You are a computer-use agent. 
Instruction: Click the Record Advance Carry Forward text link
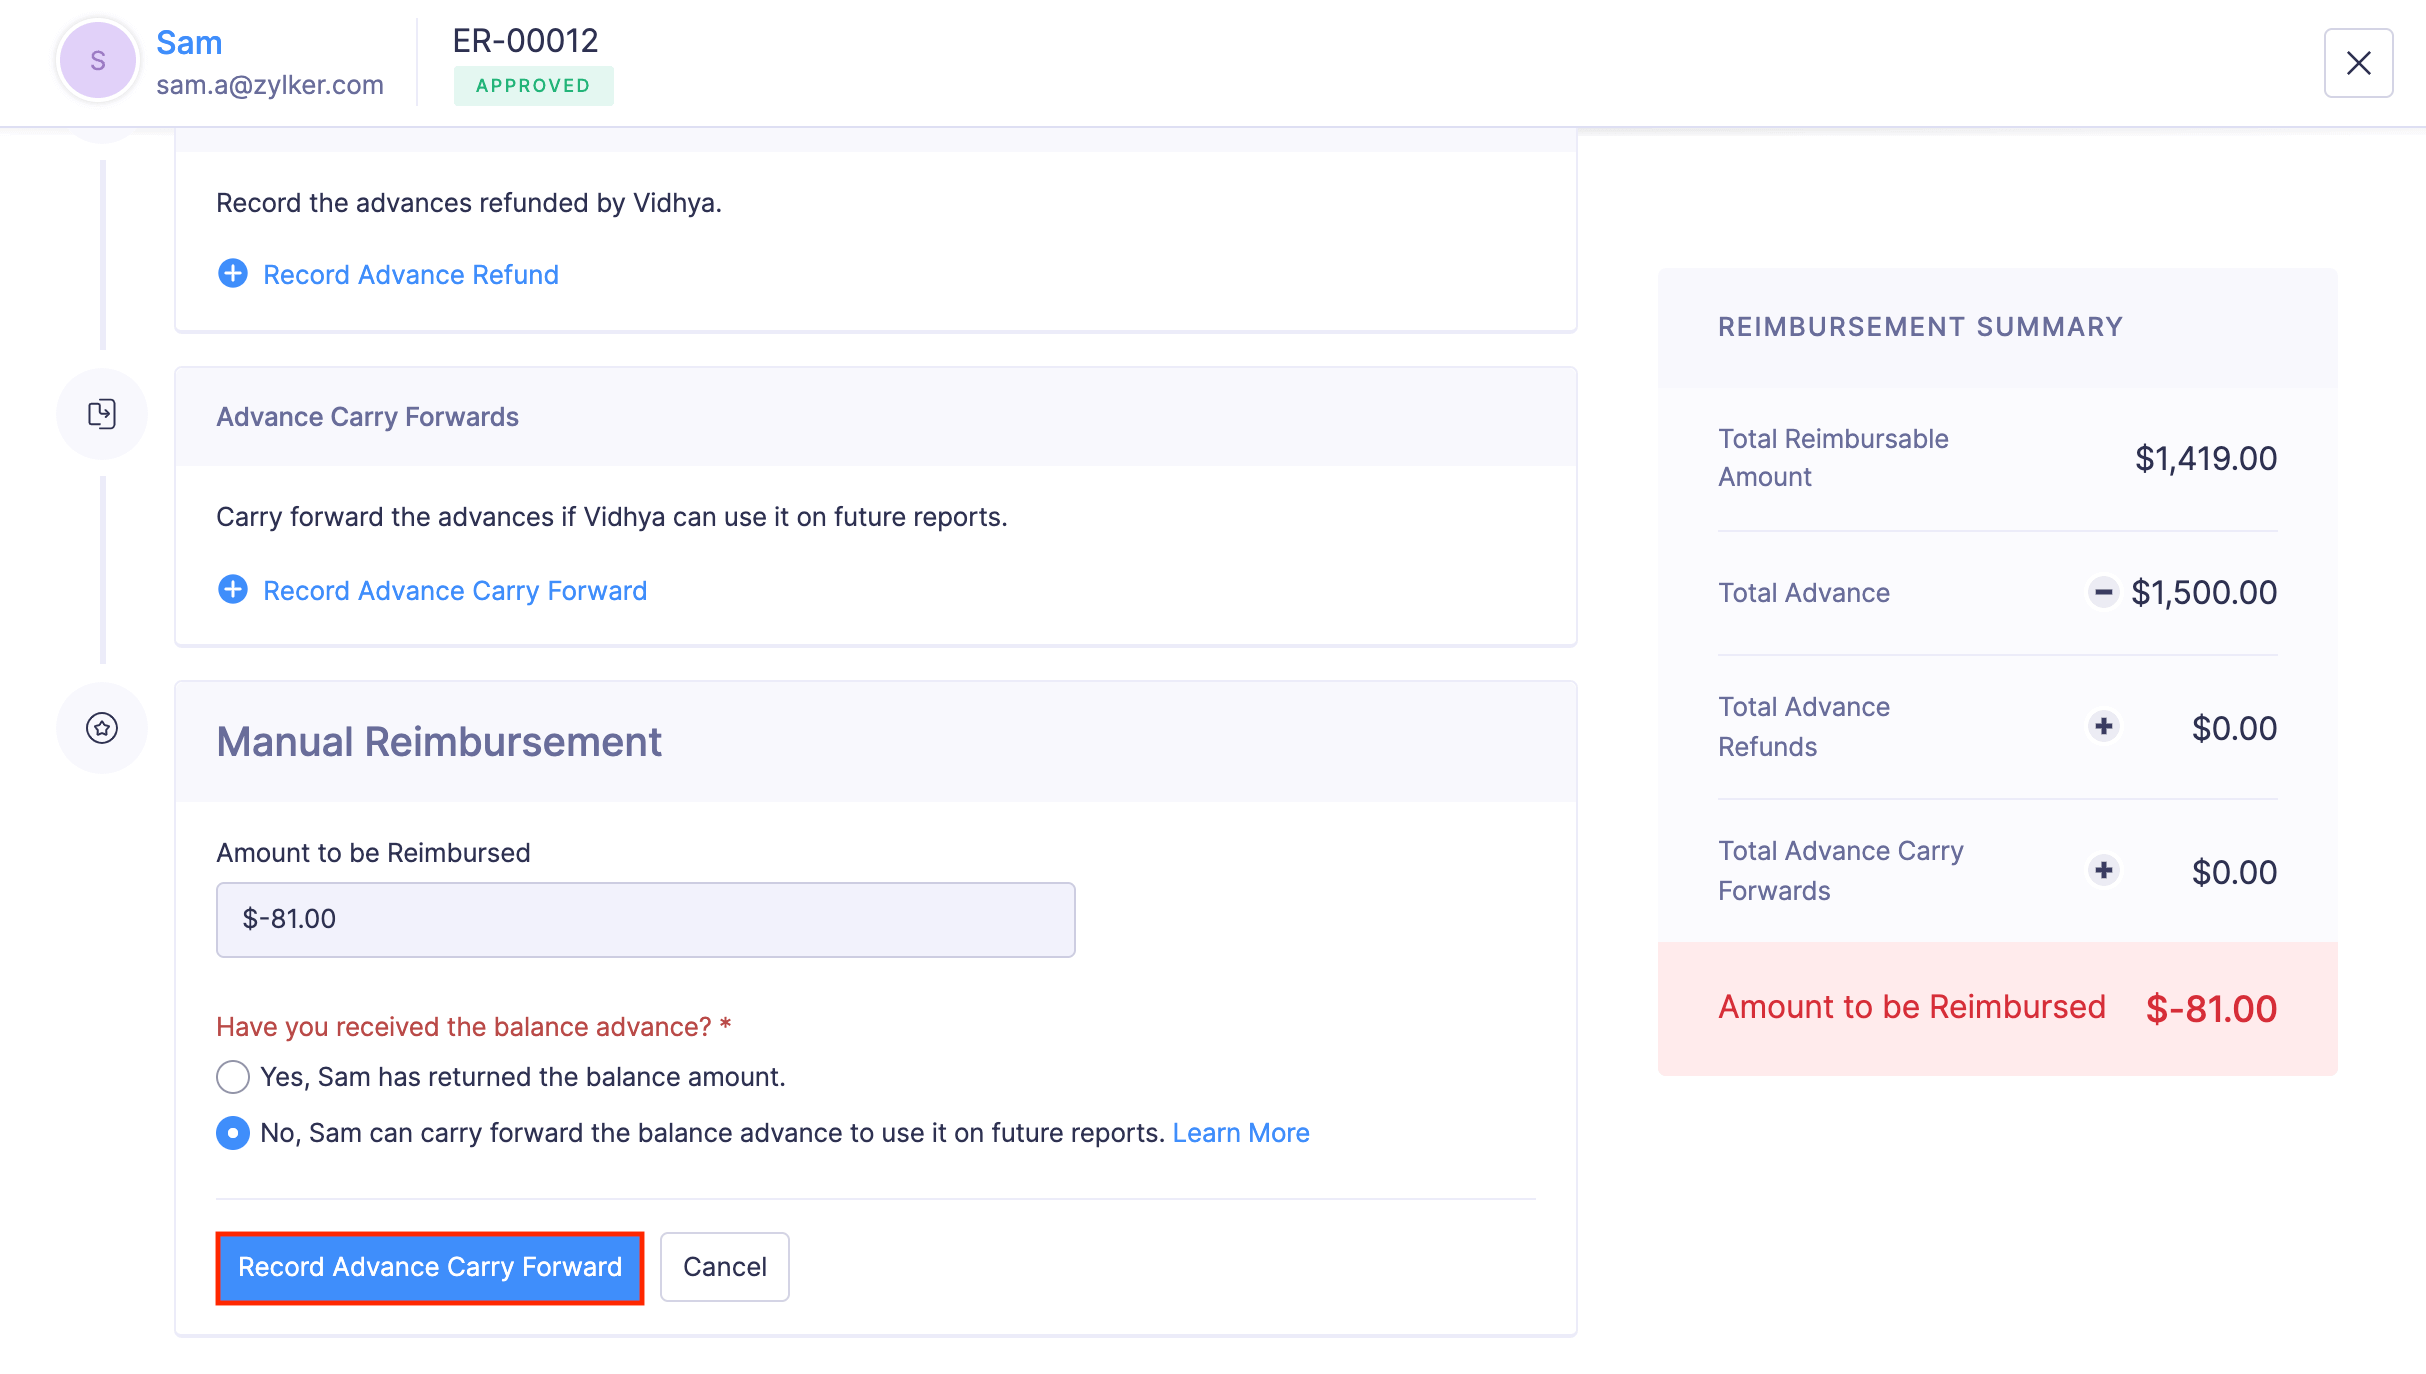pos(455,589)
